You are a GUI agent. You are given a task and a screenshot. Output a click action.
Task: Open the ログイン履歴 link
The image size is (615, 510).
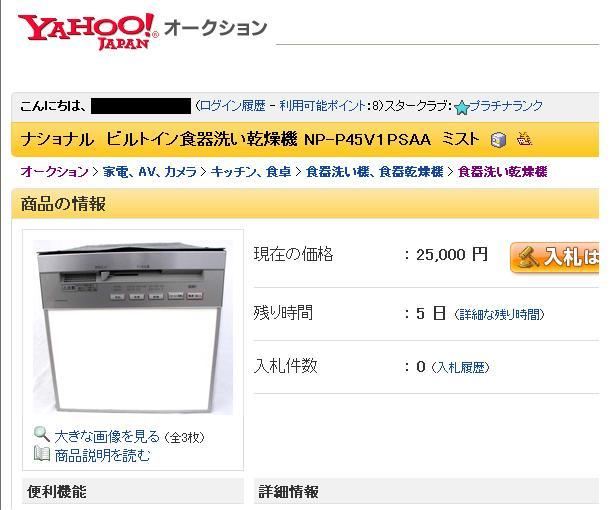coord(233,106)
